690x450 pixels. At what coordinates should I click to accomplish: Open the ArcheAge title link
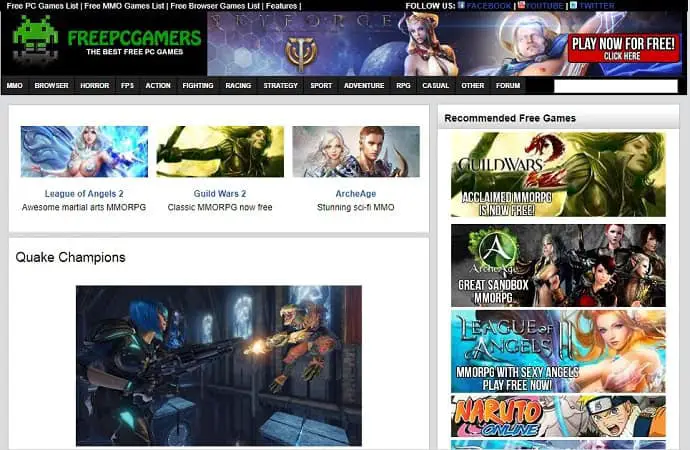point(356,194)
